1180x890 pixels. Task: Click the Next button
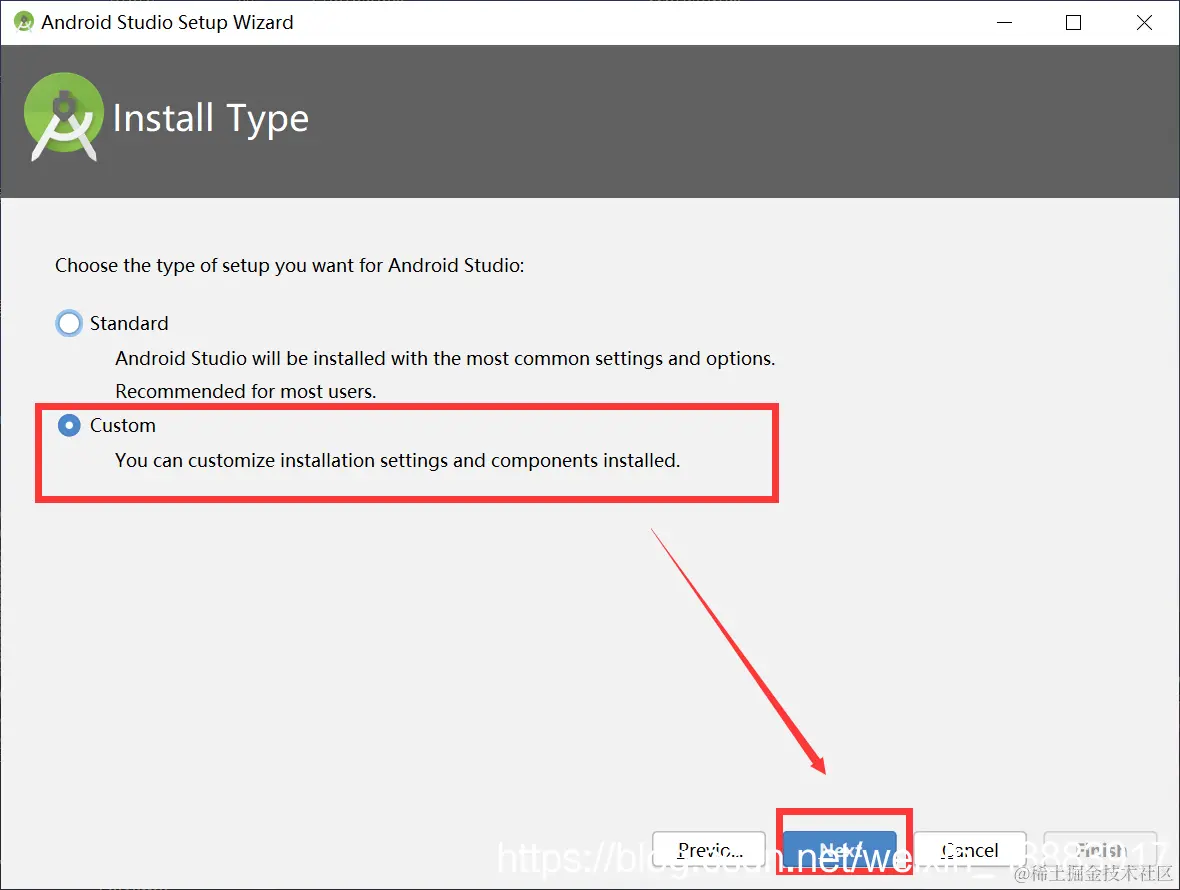840,850
